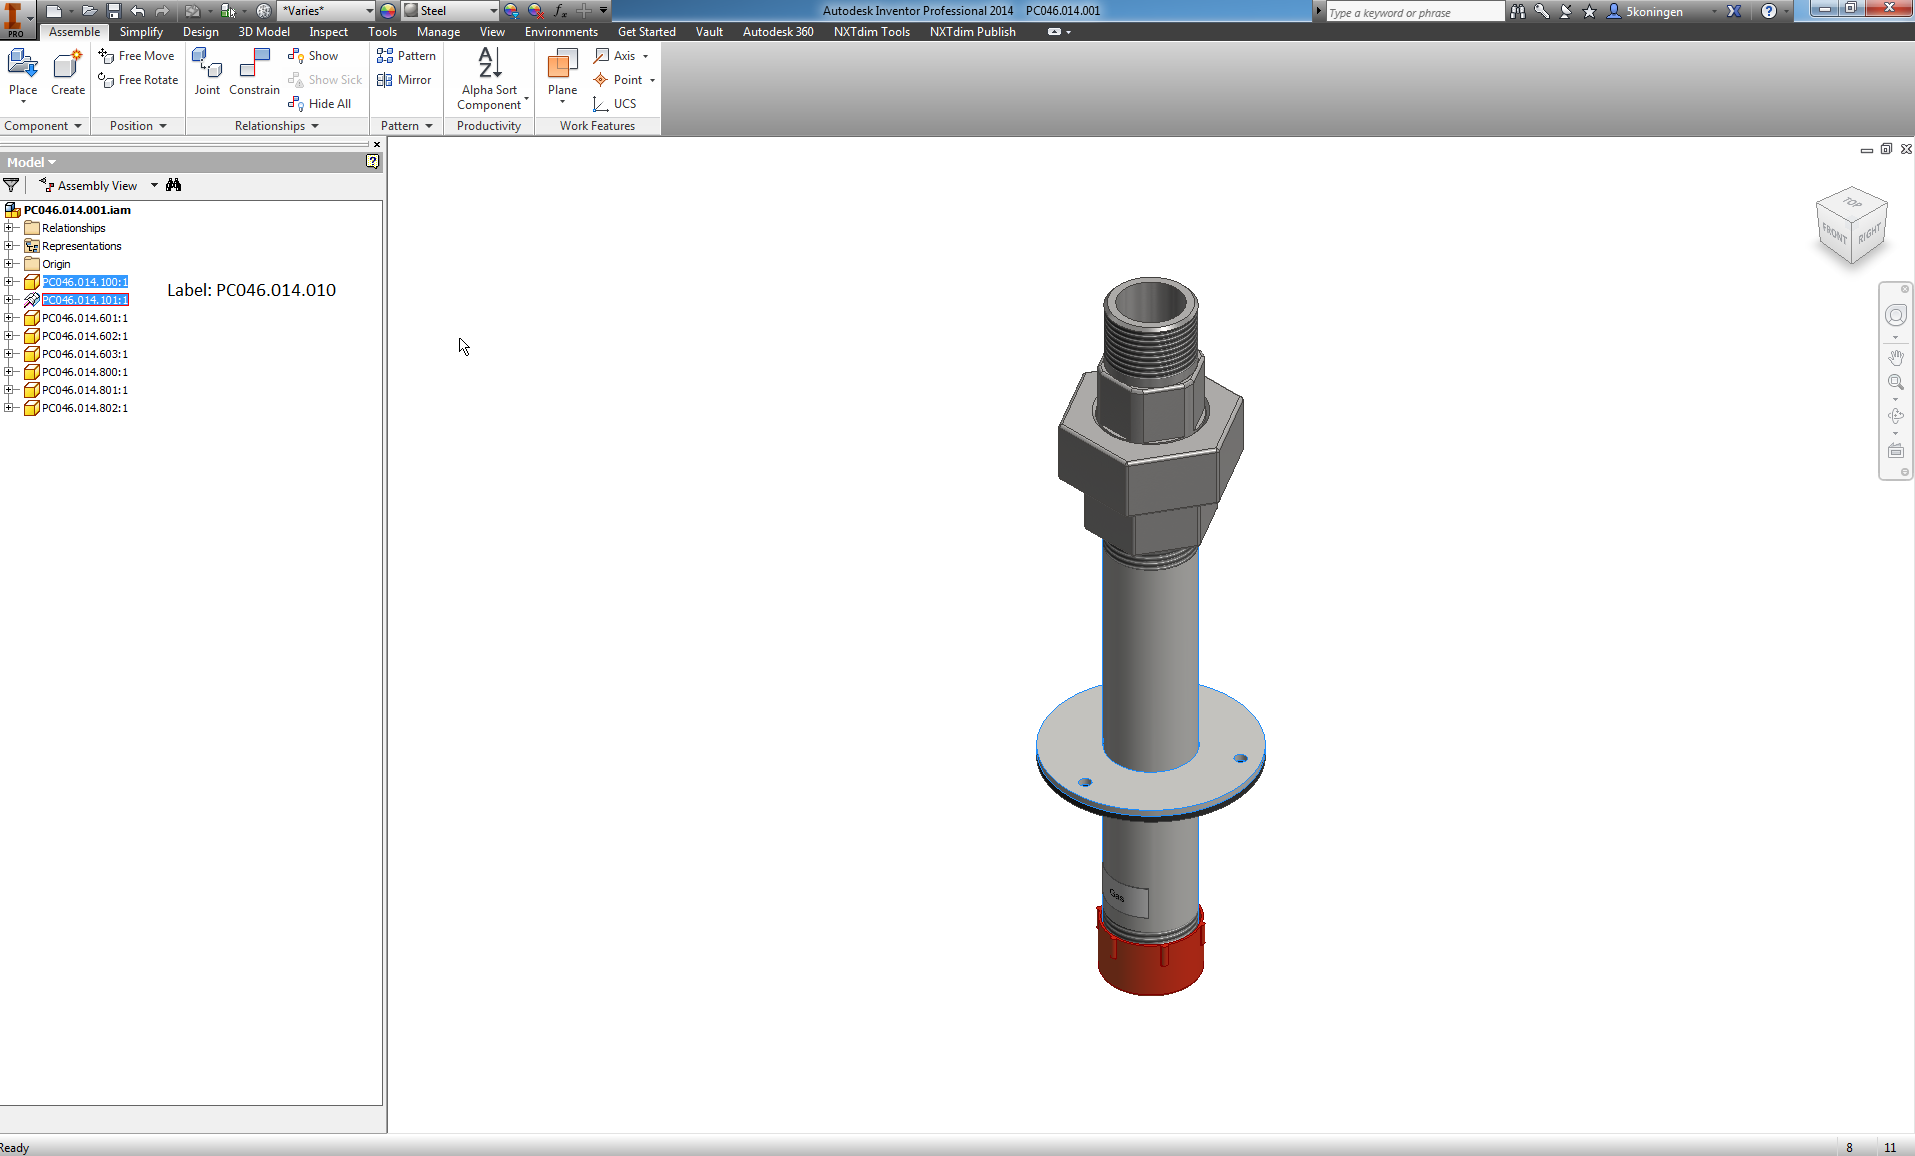Run Alpha Sort Component
The height and width of the screenshot is (1156, 1915).
click(x=489, y=78)
